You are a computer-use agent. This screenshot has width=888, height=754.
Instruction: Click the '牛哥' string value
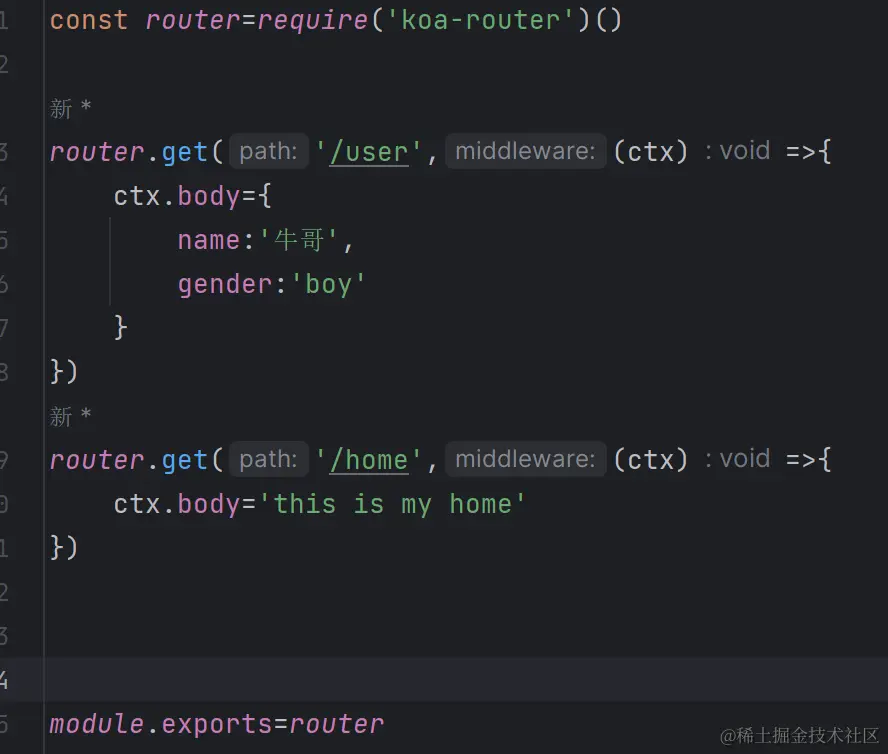pyautogui.click(x=299, y=240)
